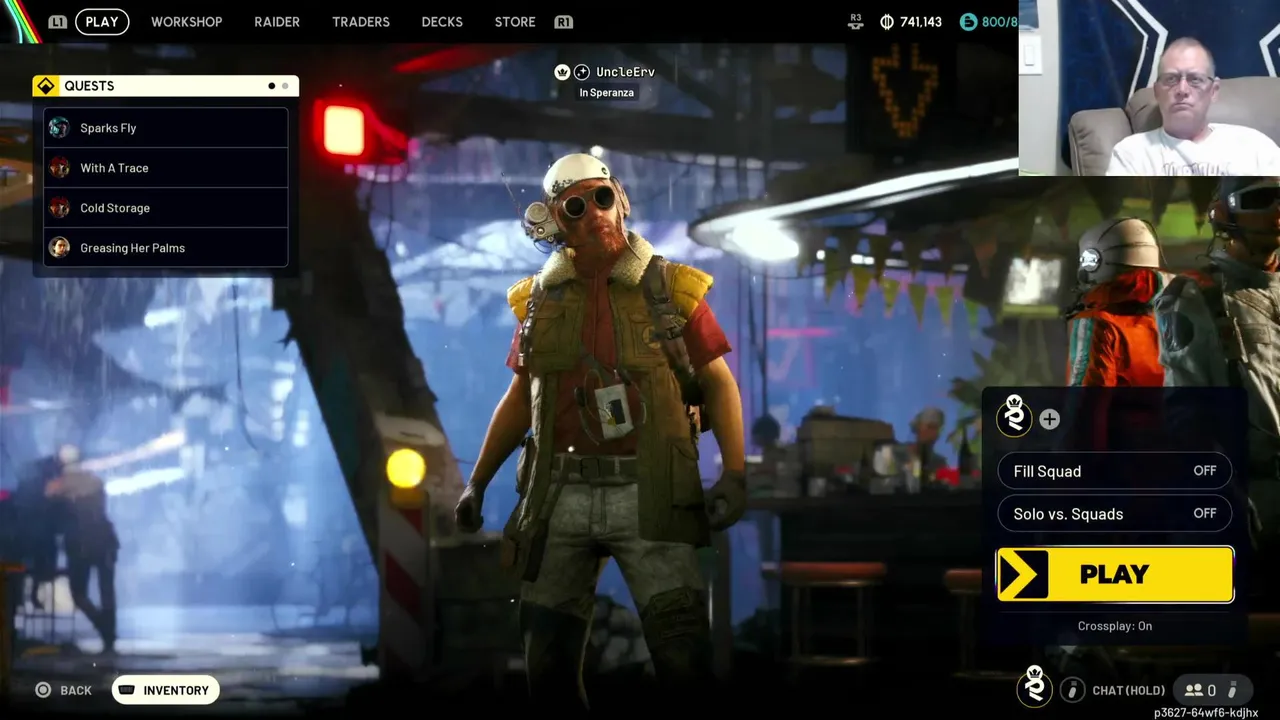Go to the Traders tab

pos(361,22)
